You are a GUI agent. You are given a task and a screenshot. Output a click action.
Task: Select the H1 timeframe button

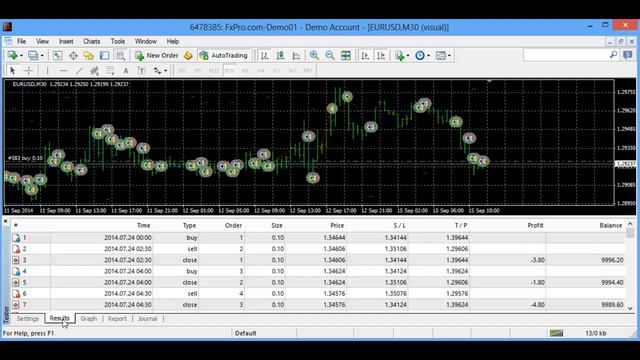point(245,71)
